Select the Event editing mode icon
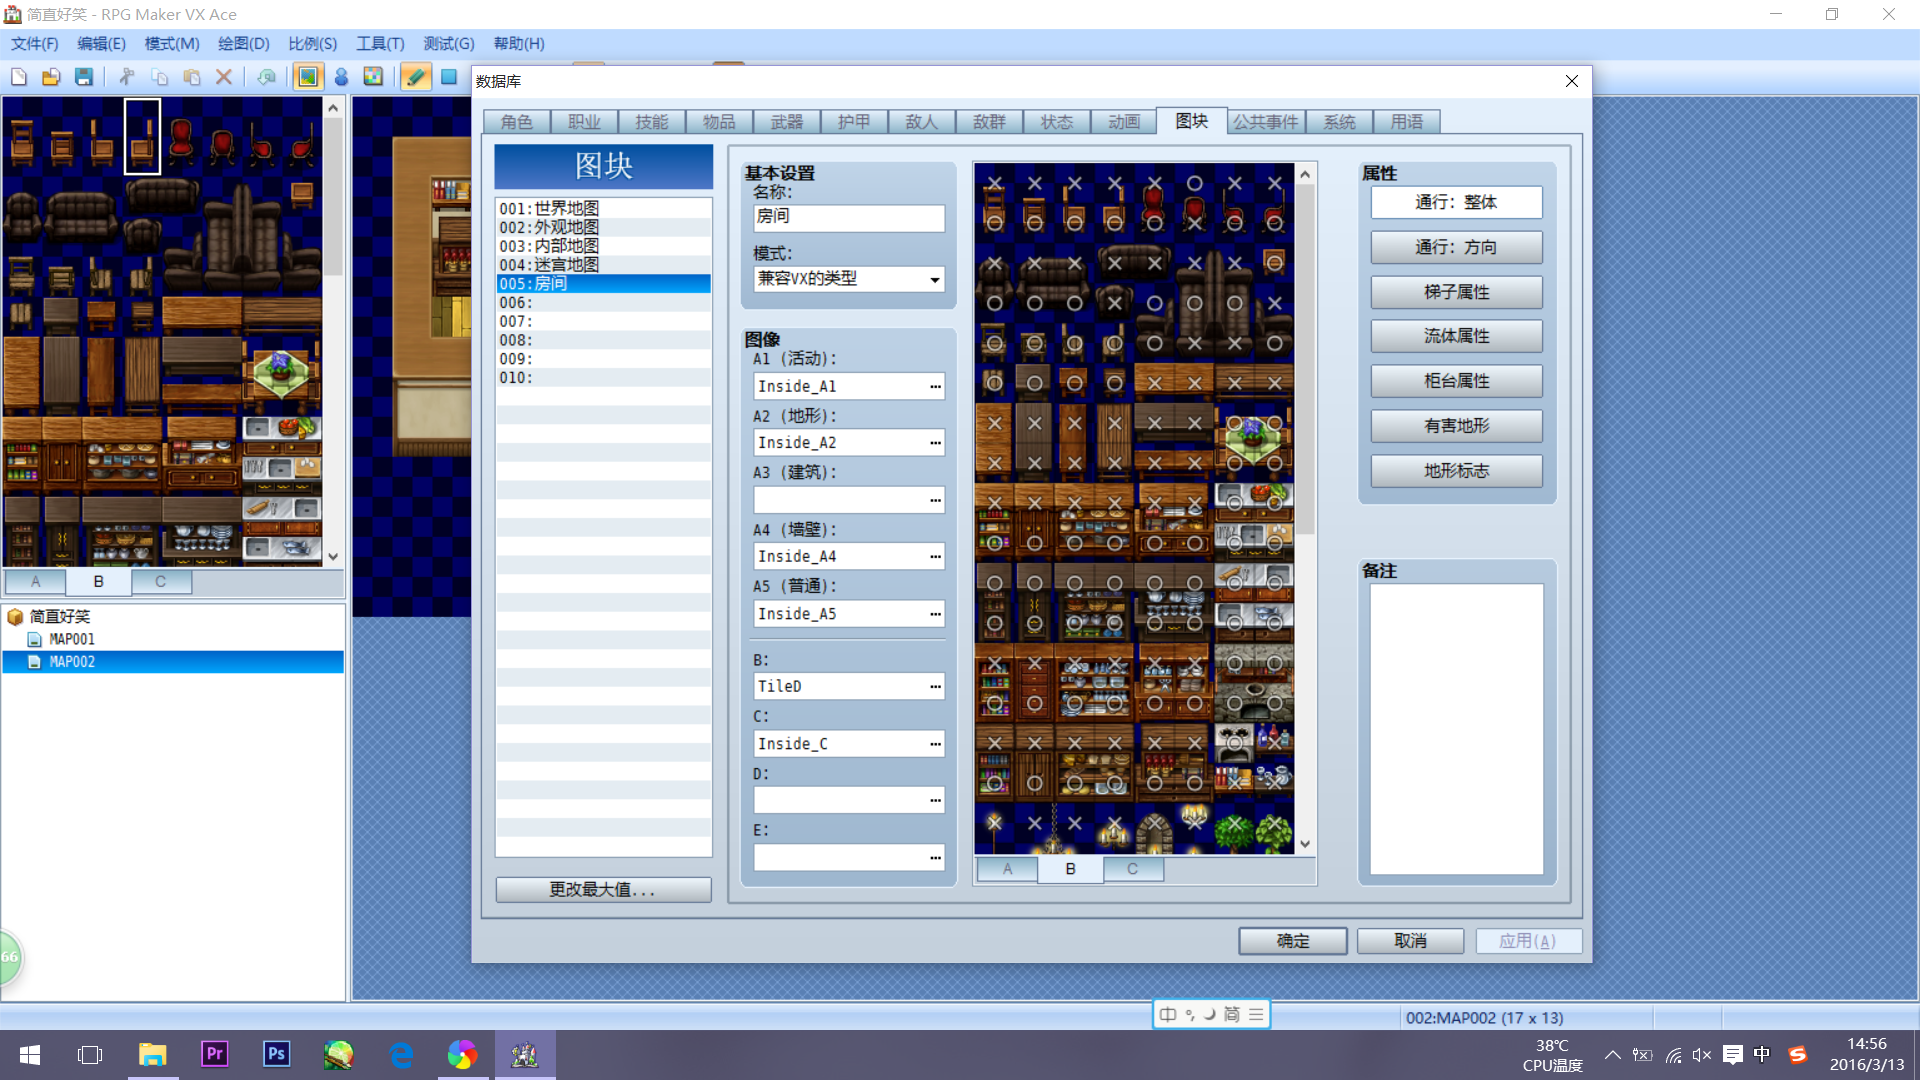 click(x=341, y=77)
